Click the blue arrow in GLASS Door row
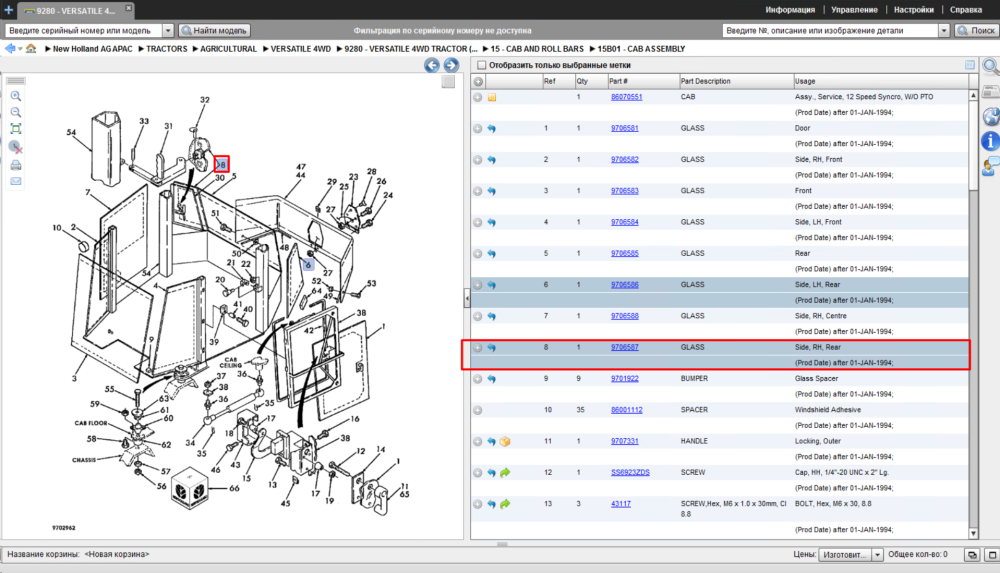The image size is (1000, 573). coord(492,129)
